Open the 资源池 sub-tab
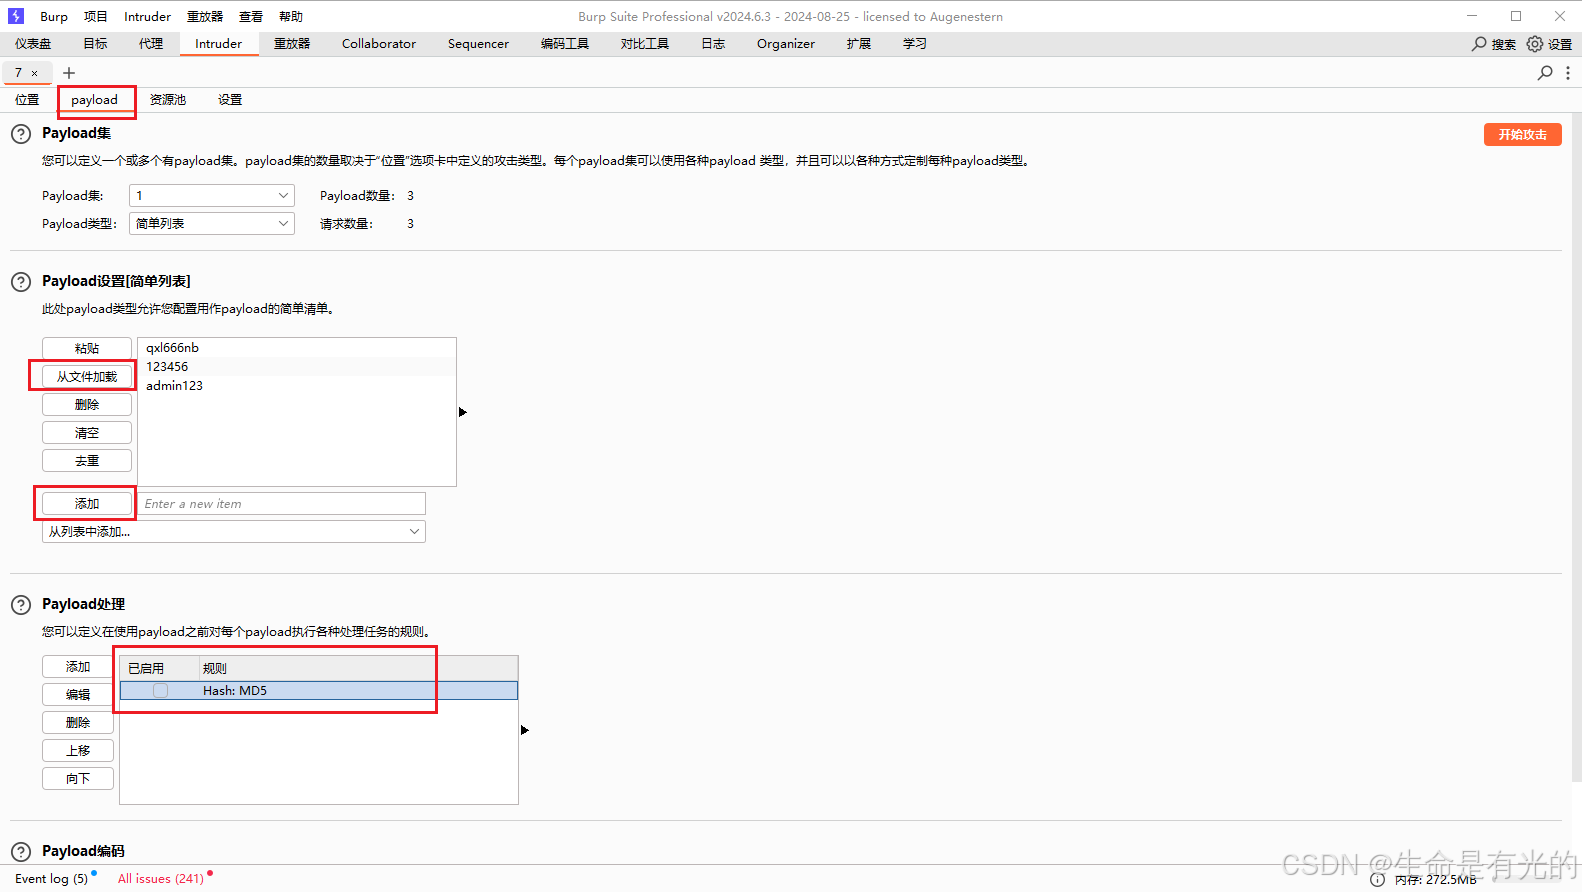This screenshot has width=1582, height=892. tap(168, 100)
